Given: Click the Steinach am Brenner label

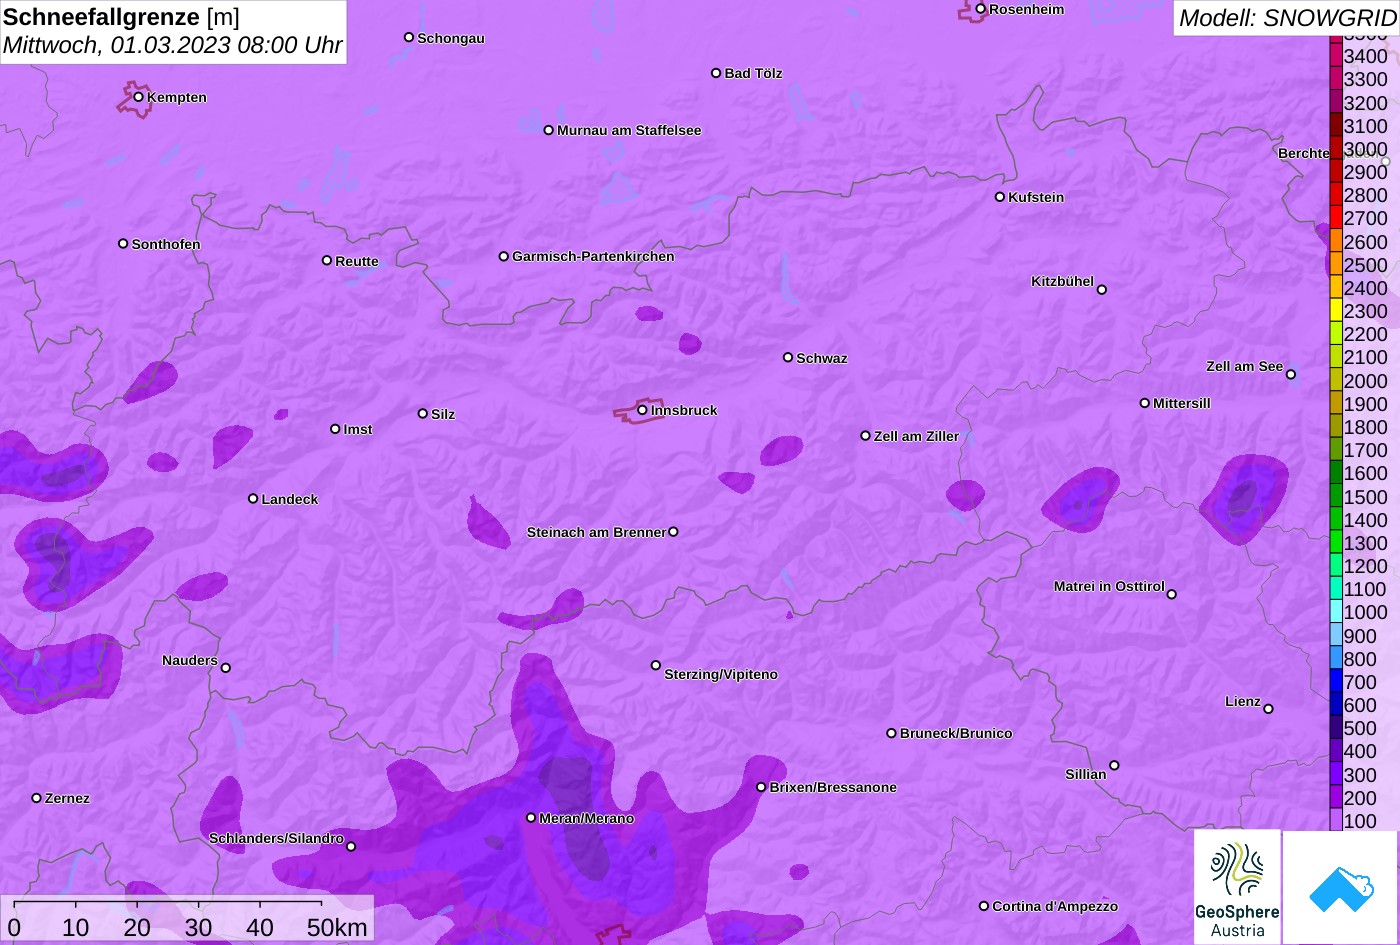Looking at the screenshot, I should [x=596, y=532].
